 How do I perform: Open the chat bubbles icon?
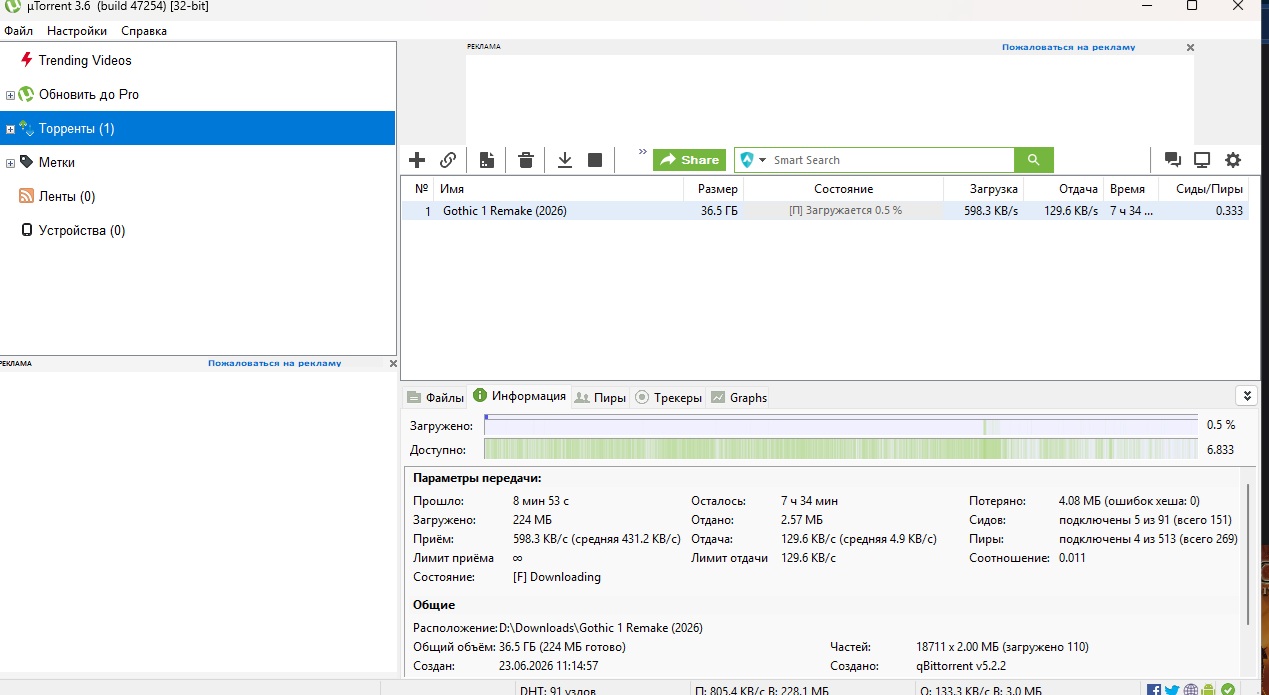1173,160
